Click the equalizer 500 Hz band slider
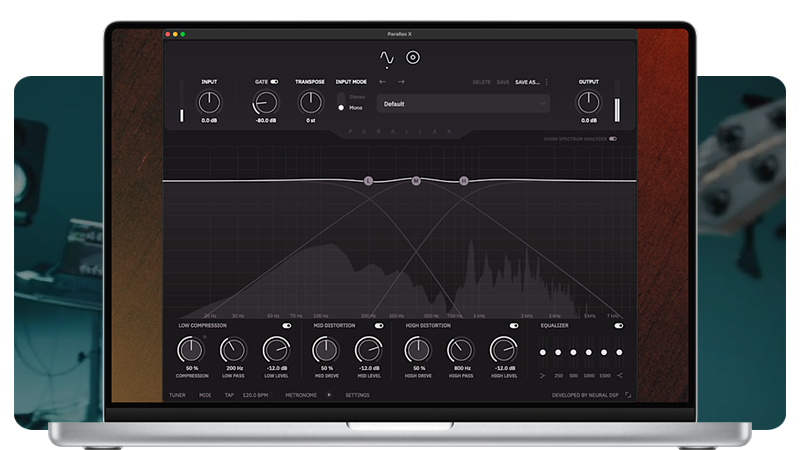Viewport: 800px width, 450px height. (573, 352)
